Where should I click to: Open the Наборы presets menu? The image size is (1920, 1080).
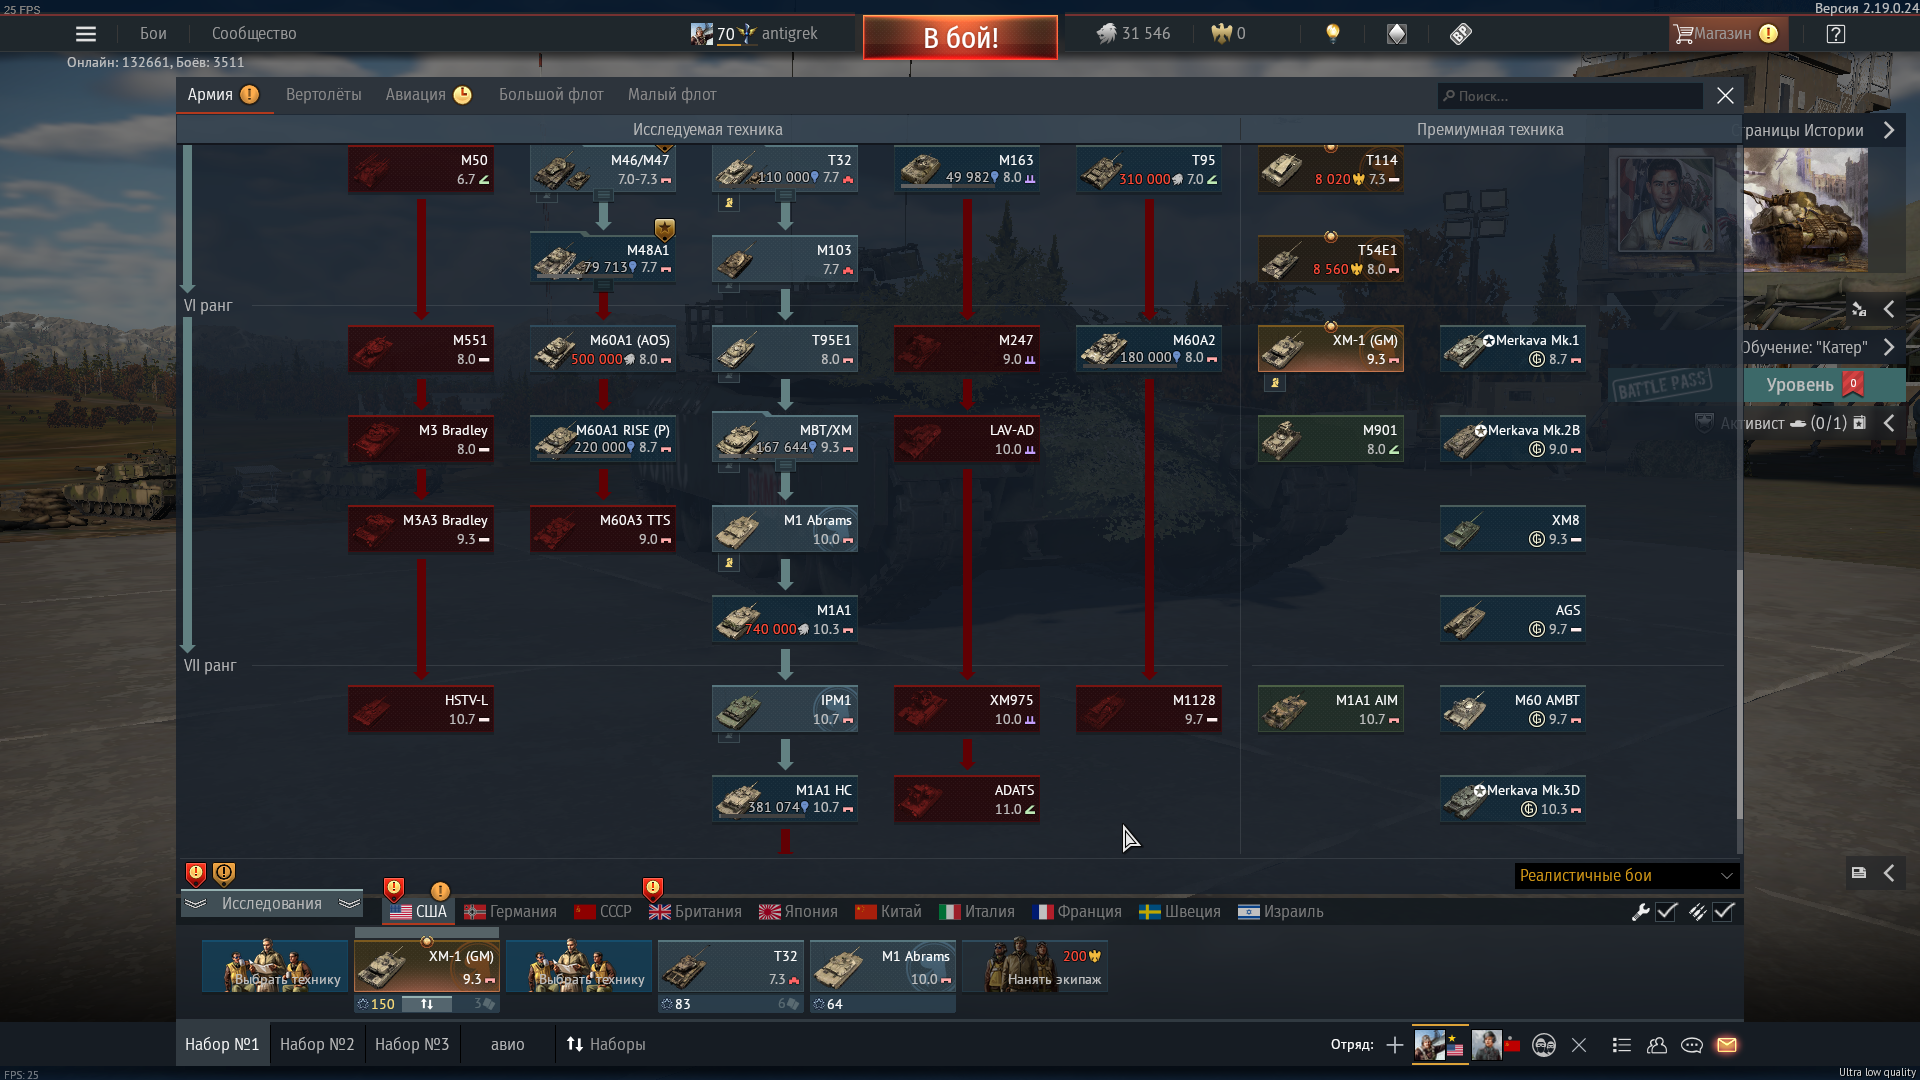[606, 1045]
